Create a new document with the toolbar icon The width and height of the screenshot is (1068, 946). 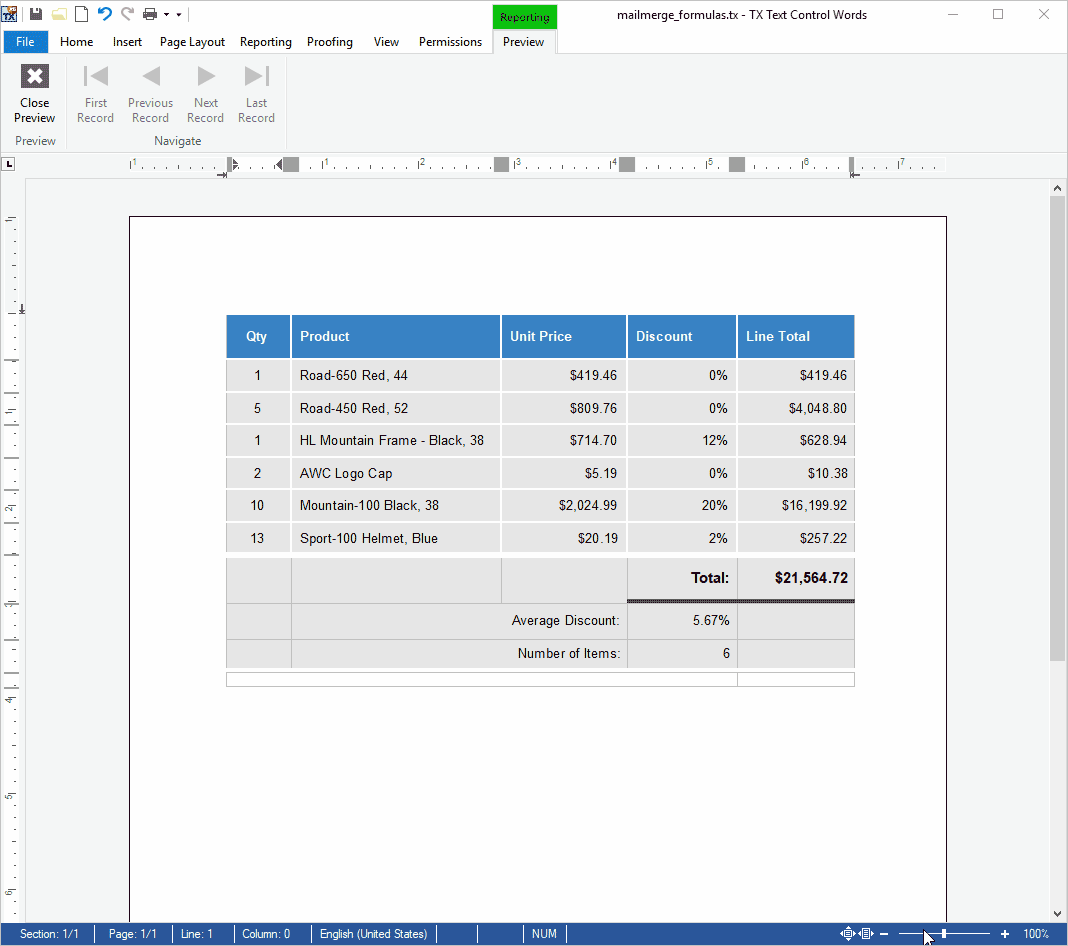coord(80,15)
